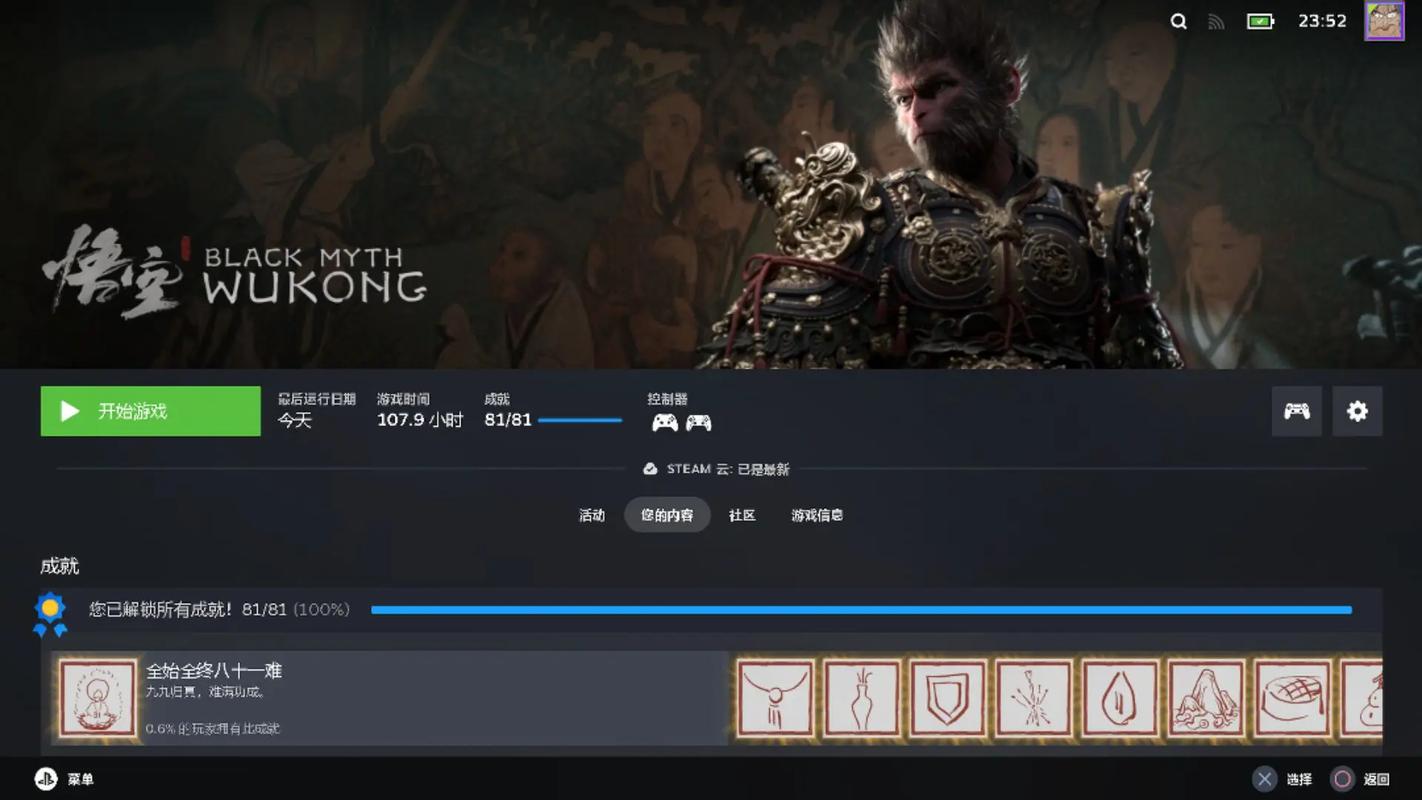This screenshot has height=800, width=1422.
Task: Open controller settings gamepad button
Action: coord(1297,411)
